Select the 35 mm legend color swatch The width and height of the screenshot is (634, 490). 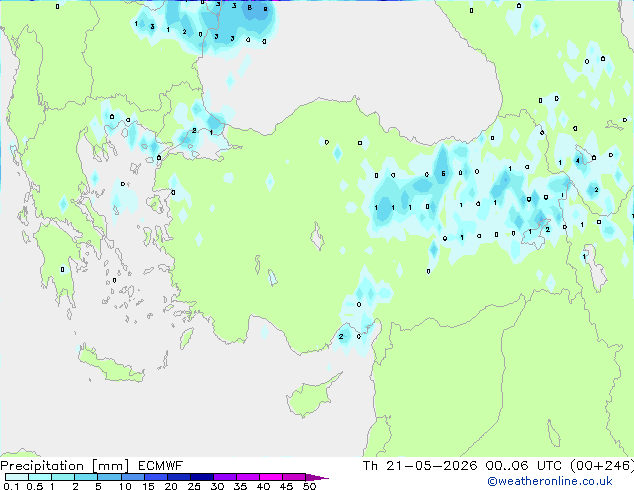pyautogui.click(x=247, y=477)
